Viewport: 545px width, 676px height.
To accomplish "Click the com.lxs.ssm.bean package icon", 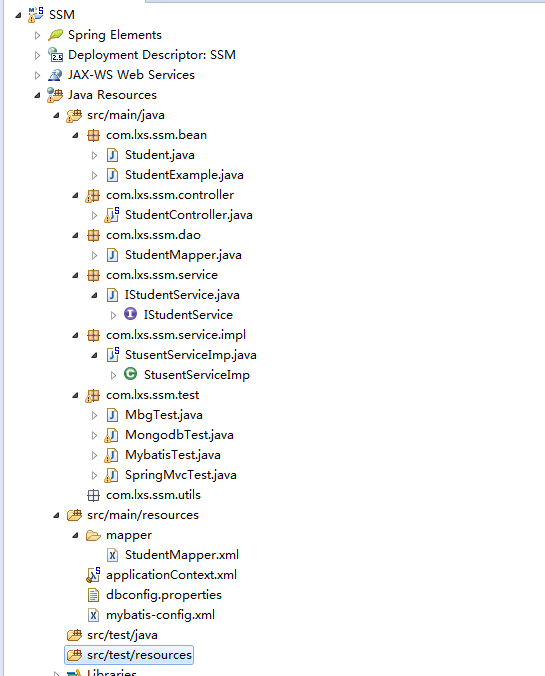I will [93, 135].
